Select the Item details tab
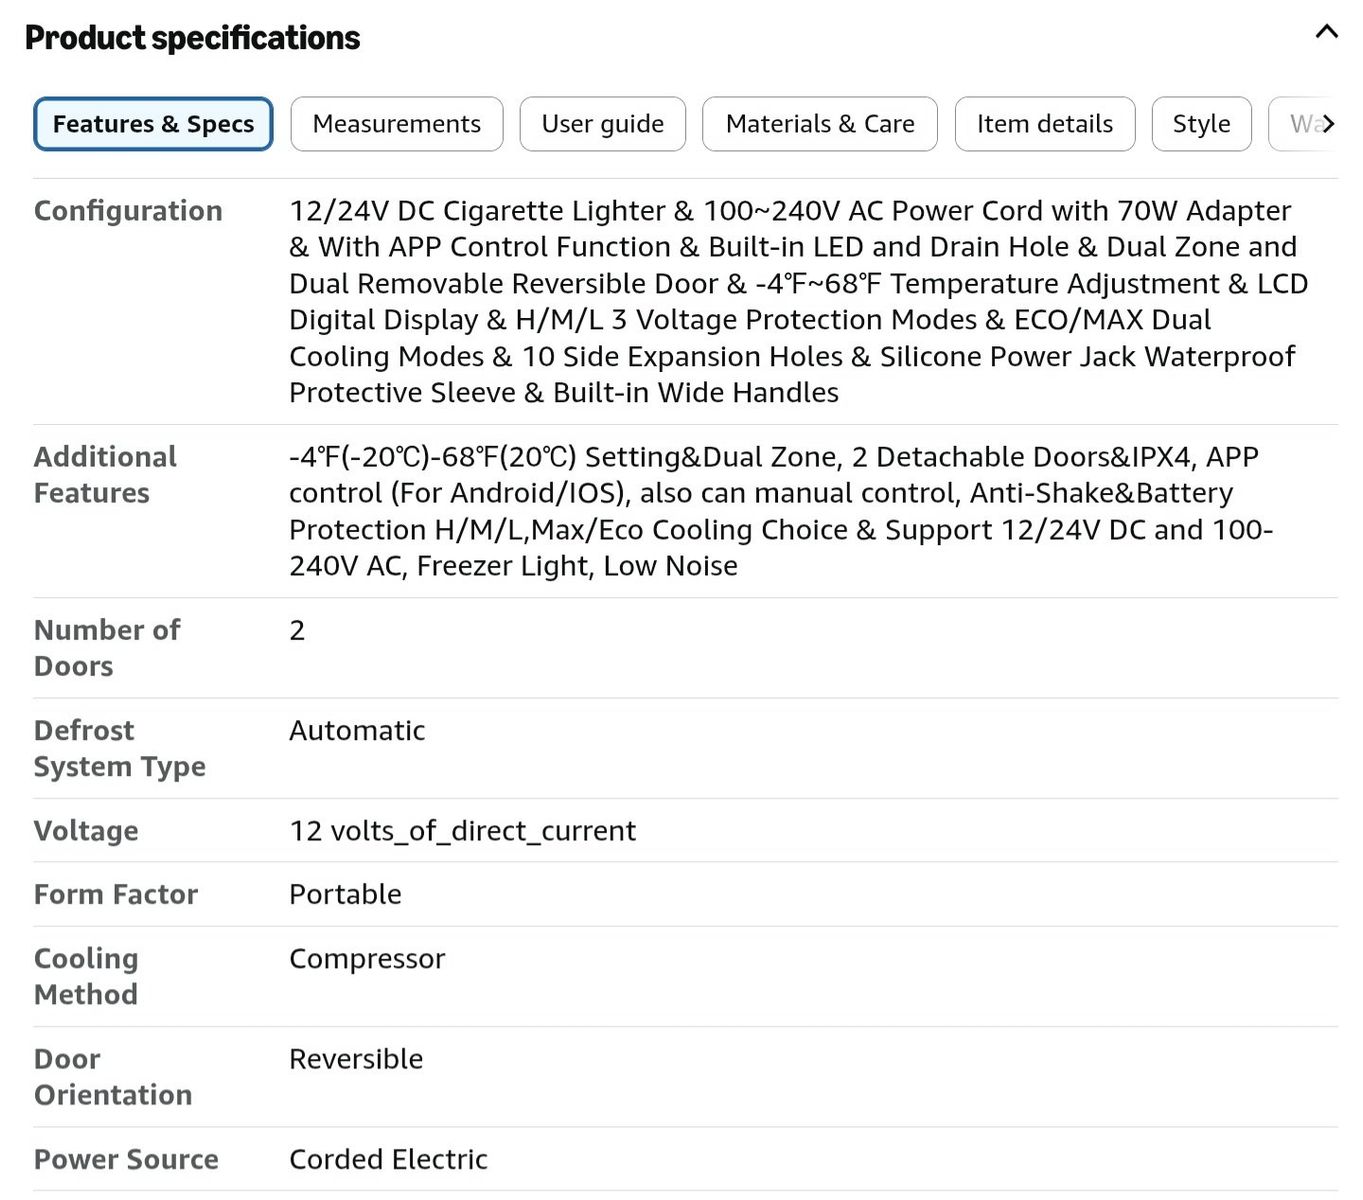The width and height of the screenshot is (1363, 1200). tap(1045, 124)
